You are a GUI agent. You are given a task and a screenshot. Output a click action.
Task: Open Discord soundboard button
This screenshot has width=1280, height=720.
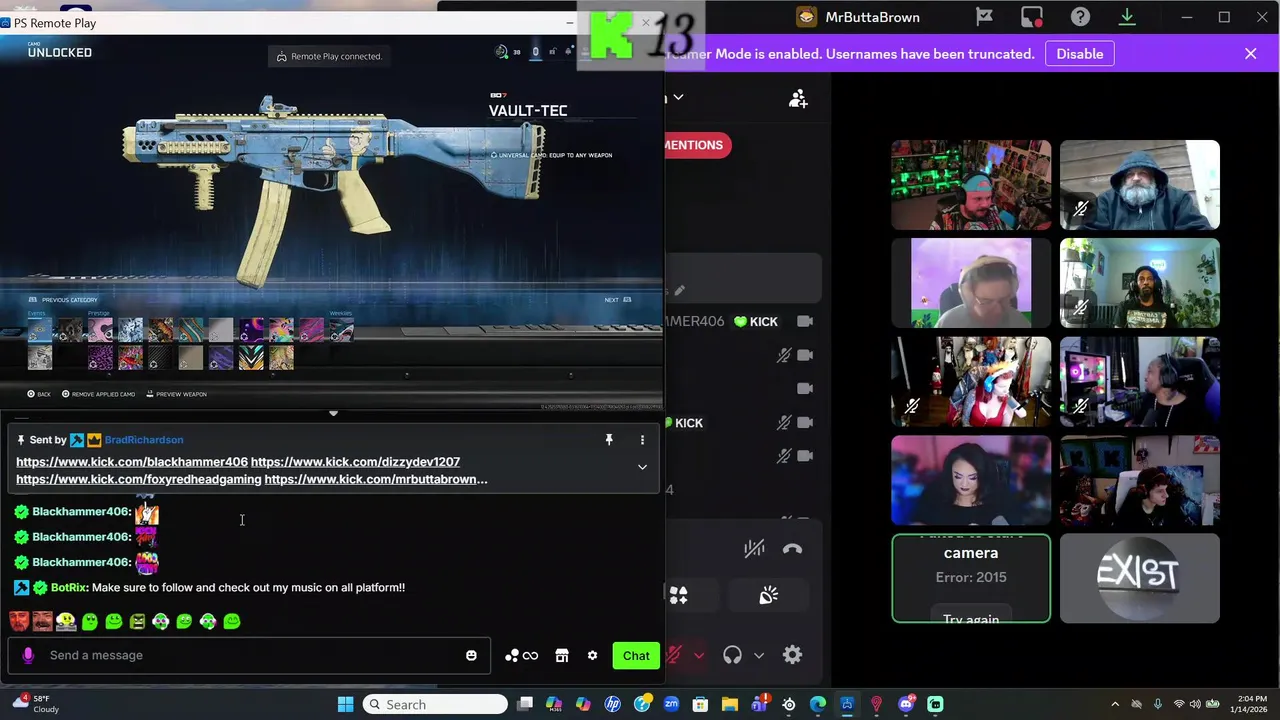(768, 595)
